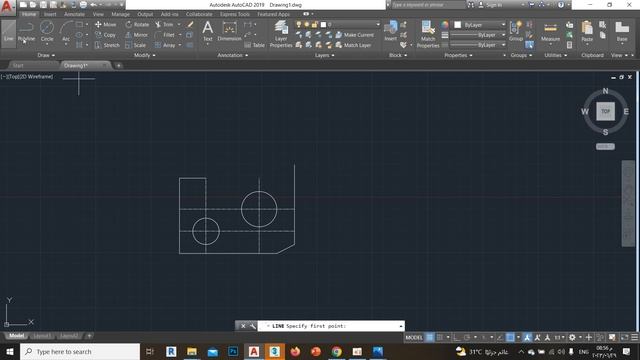Activate the Array command
This screenshot has width=640, height=360.
165,45
